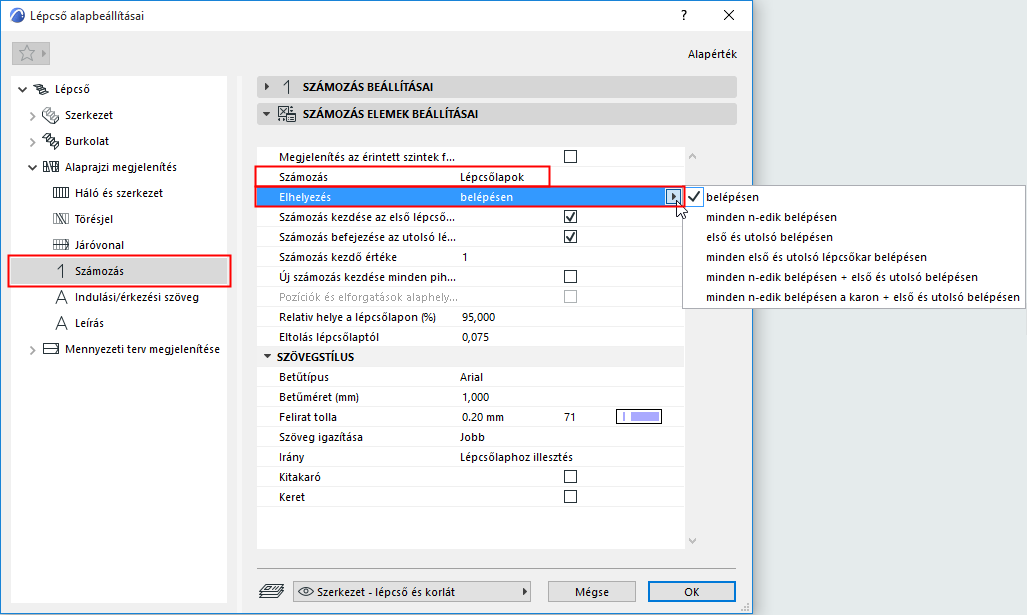Image resolution: width=1027 pixels, height=615 pixels.
Task: Click the Alaprajzi megjelenítés icon
Action: (x=50, y=167)
